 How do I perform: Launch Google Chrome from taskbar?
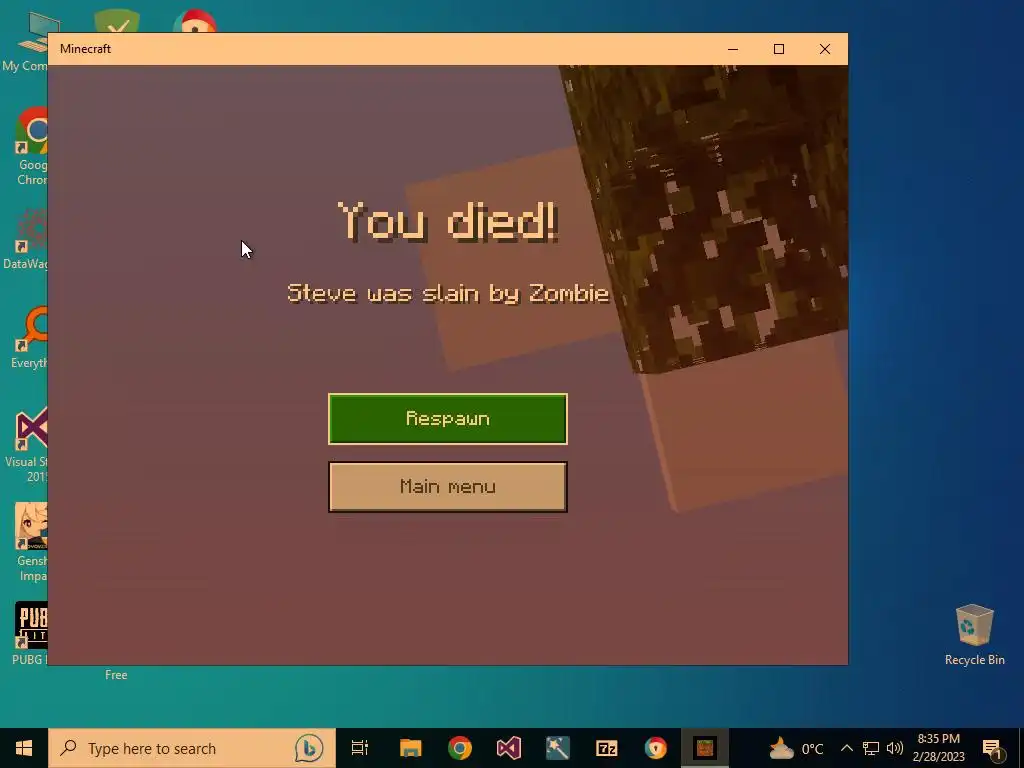click(460, 748)
